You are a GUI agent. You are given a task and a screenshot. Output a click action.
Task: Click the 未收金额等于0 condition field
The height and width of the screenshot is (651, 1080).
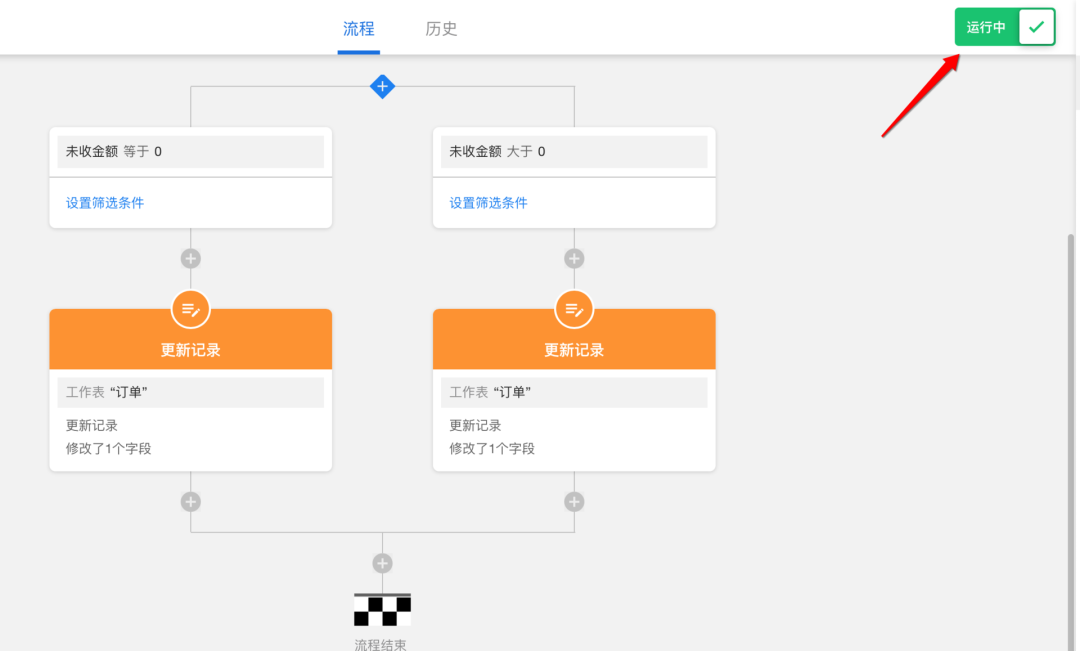pyautogui.click(x=190, y=151)
